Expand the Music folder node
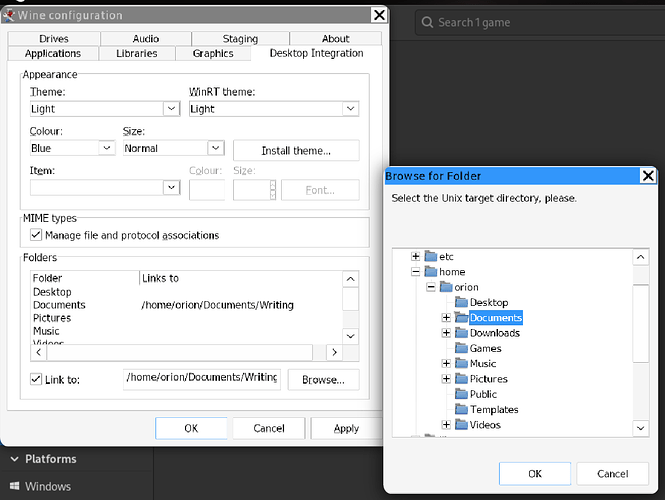 click(x=446, y=363)
